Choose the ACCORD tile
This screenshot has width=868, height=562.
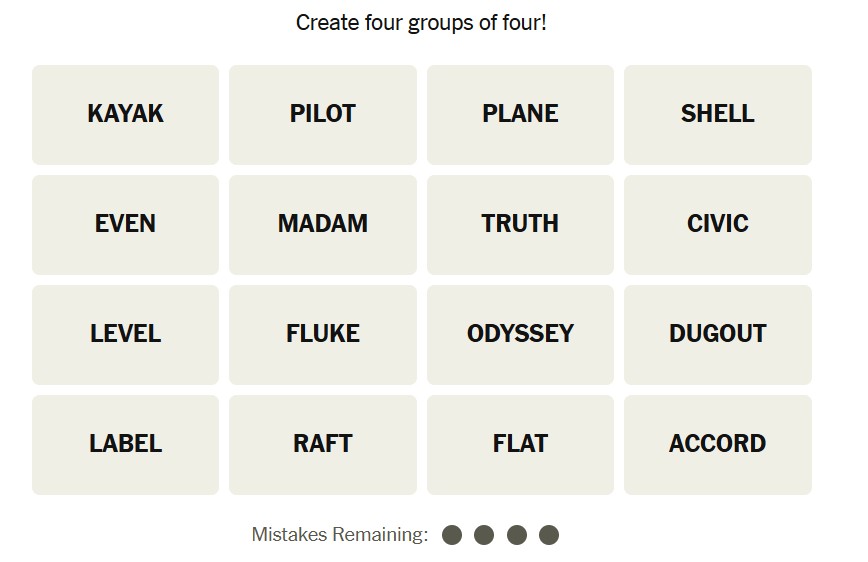717,444
